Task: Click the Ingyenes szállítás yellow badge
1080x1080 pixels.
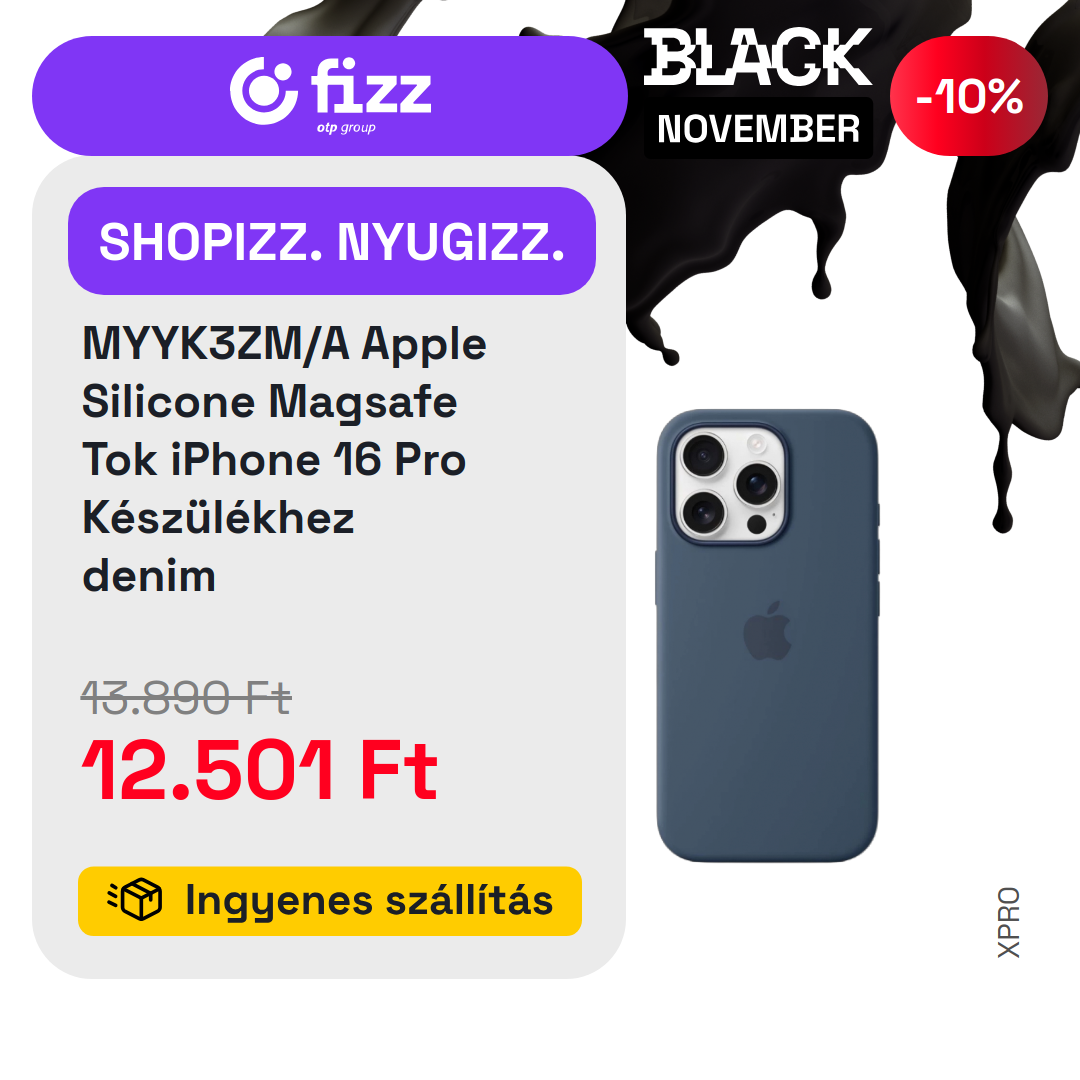Action: pos(330,901)
